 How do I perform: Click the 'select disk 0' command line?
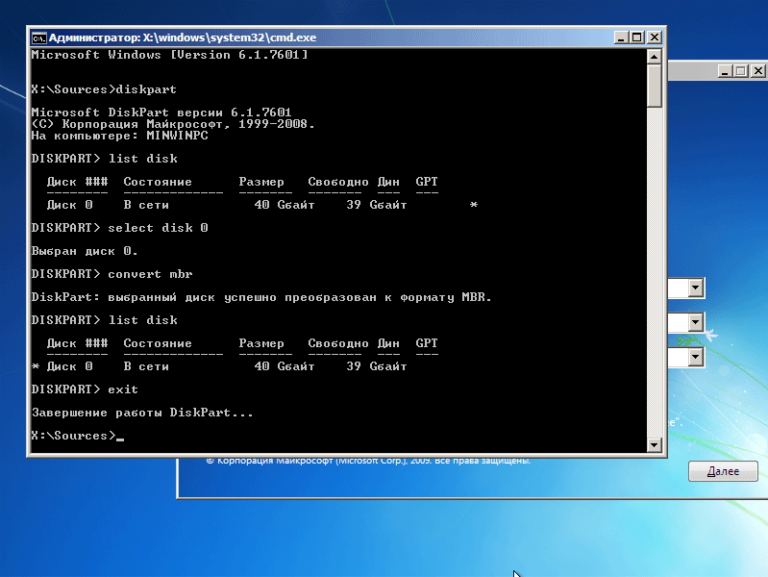120,228
